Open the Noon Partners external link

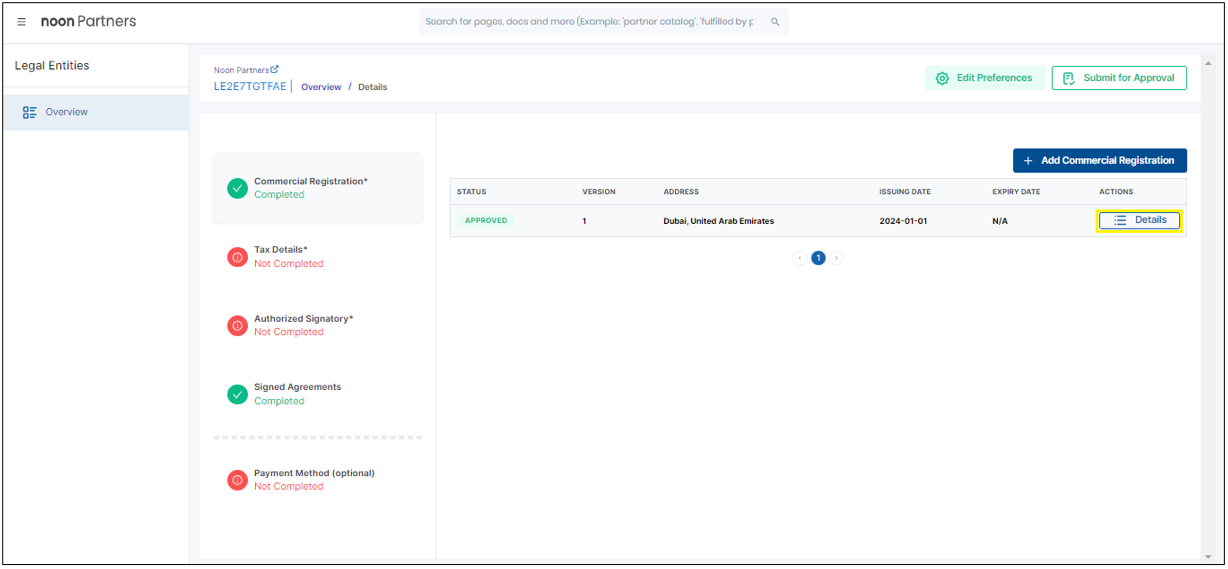pos(246,70)
